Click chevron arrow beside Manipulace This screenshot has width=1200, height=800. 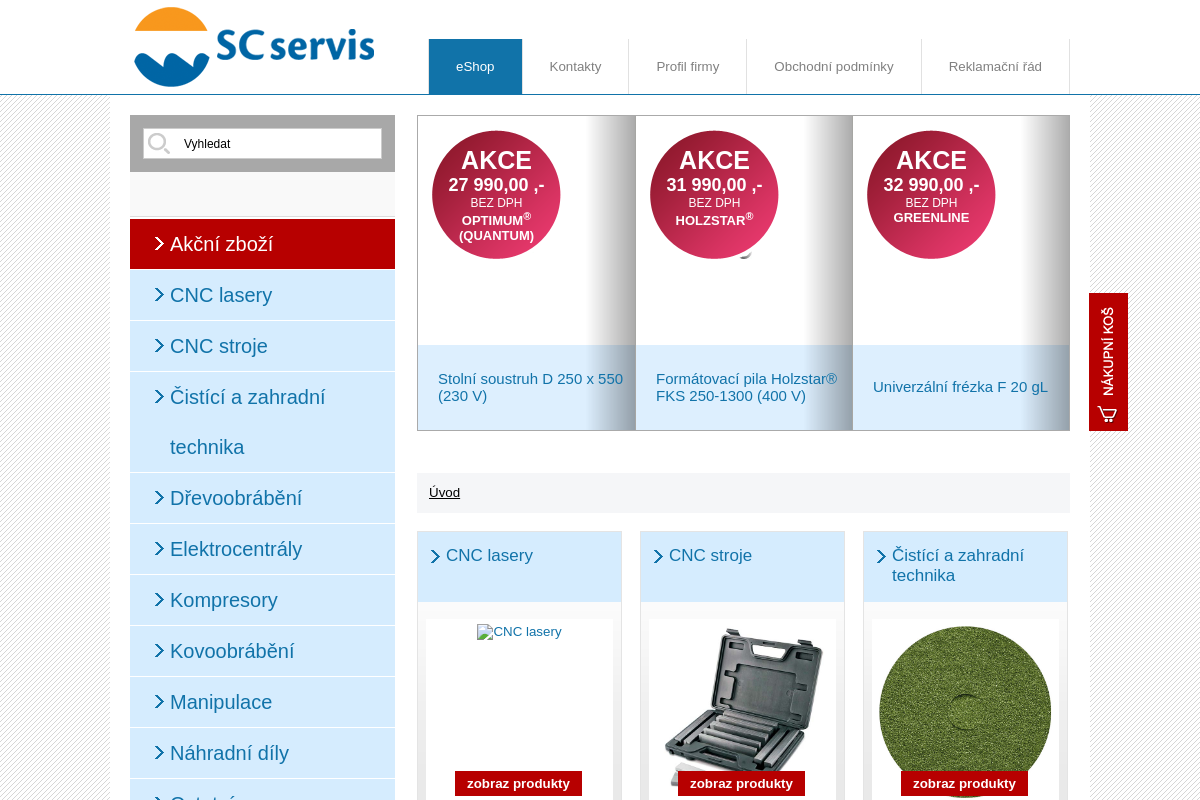coord(159,701)
